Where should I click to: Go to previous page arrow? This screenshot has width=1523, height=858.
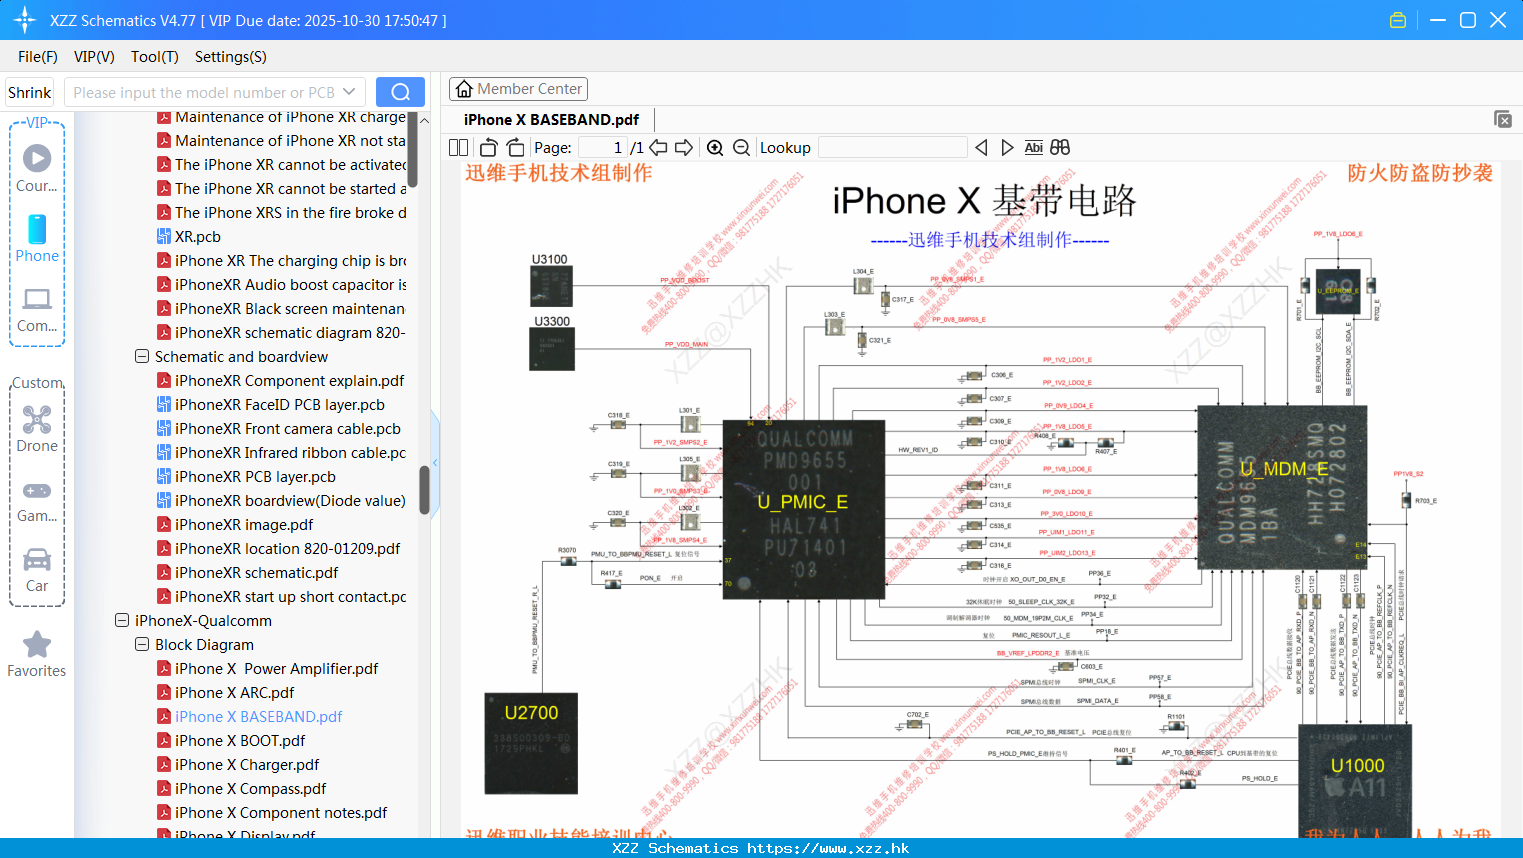tap(658, 147)
